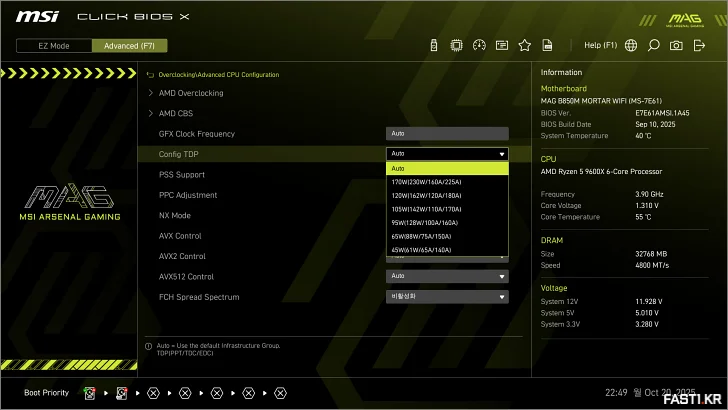728x410 pixels.
Task: Click BIOS version E7E61AMSI.1A45
Action: tap(662, 113)
